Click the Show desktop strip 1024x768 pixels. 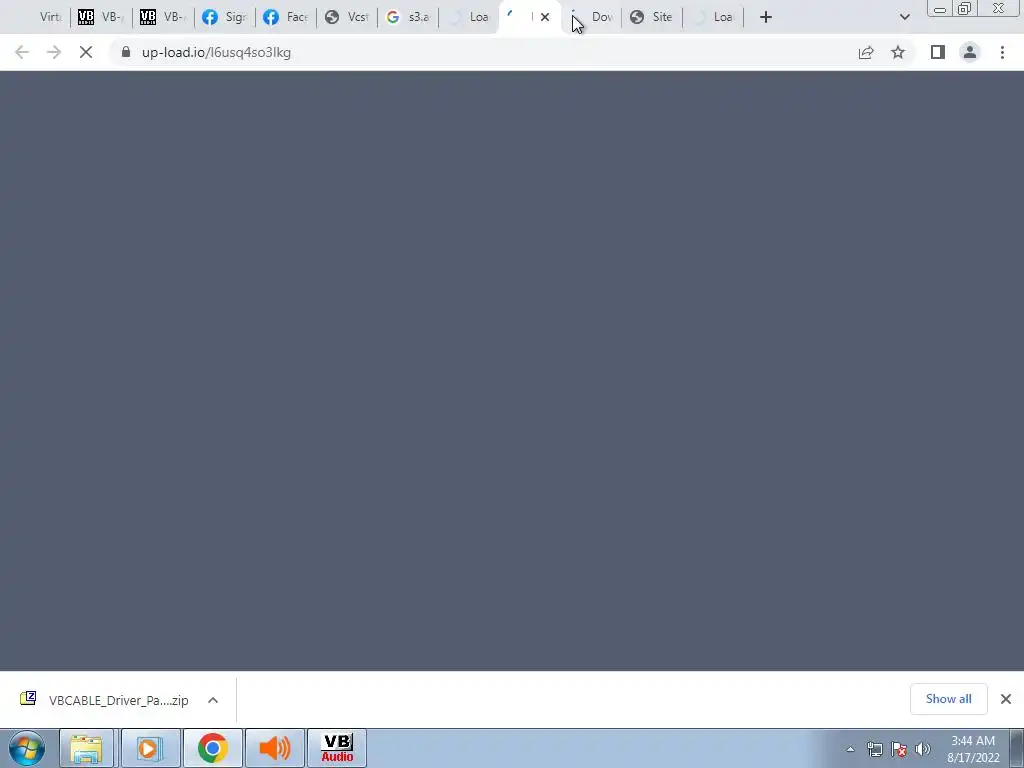[1017, 749]
